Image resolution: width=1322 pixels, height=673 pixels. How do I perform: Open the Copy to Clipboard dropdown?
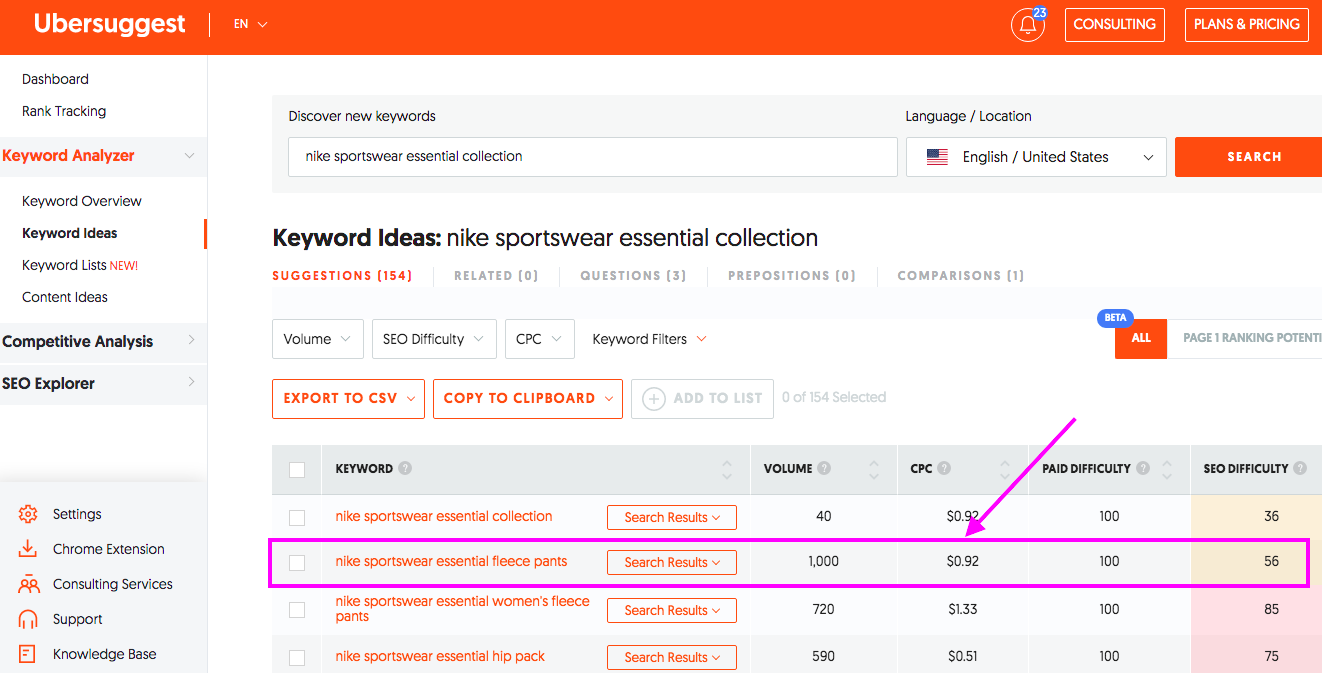[528, 398]
